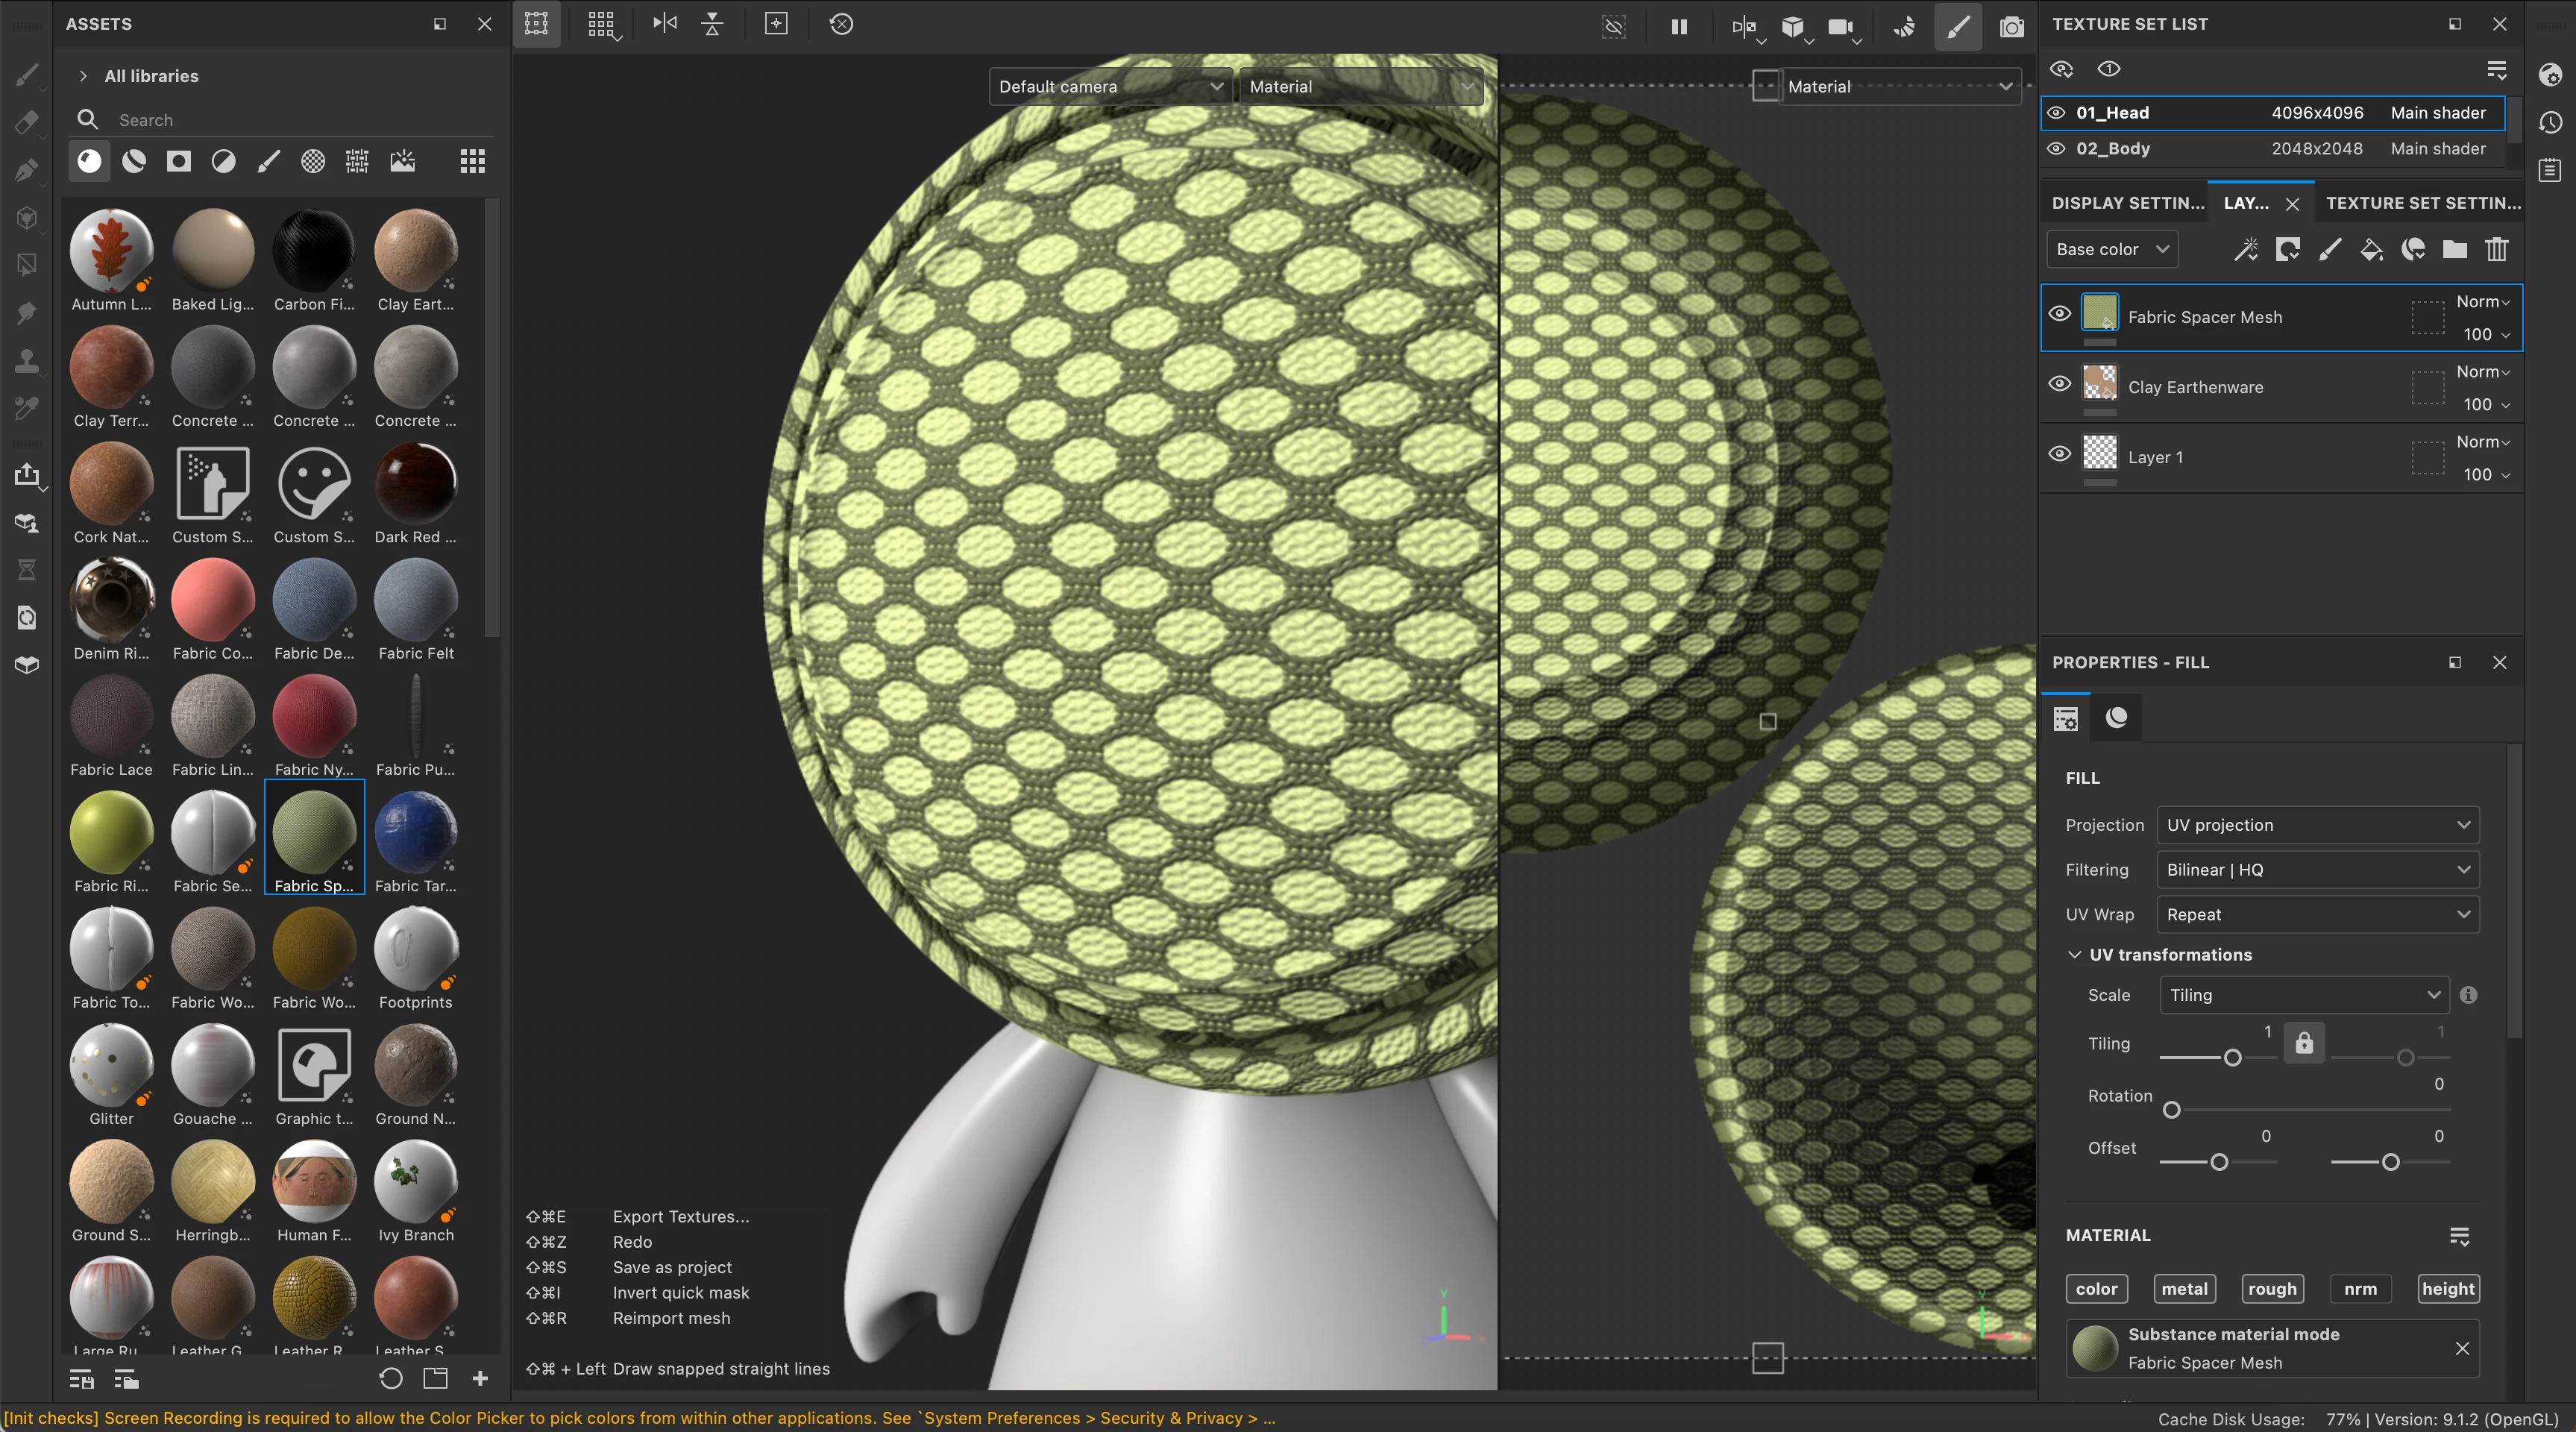
Task: Toggle the rough material channel button
Action: [x=2272, y=1289]
